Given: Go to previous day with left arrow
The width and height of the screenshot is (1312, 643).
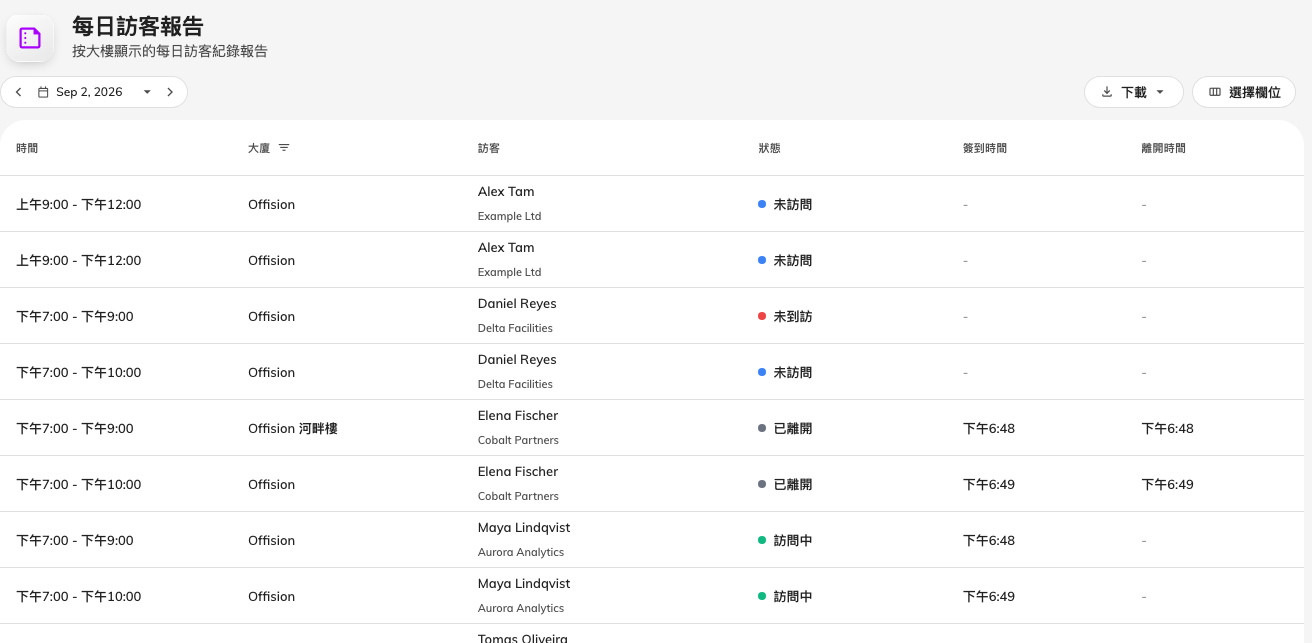Looking at the screenshot, I should (x=18, y=92).
